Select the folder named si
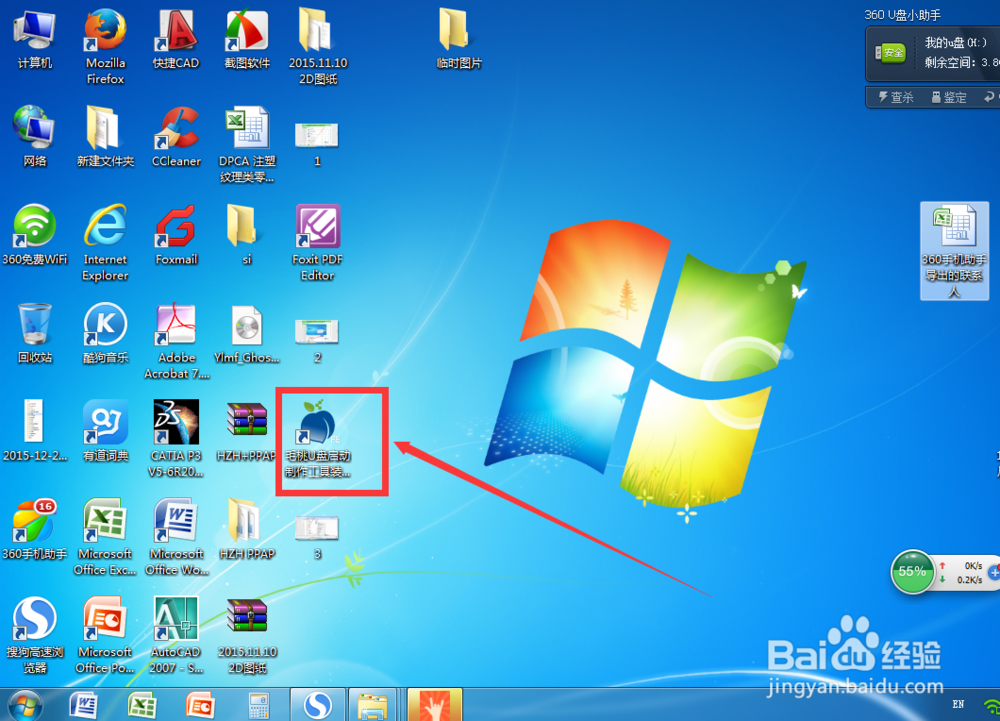This screenshot has height=721, width=1000. (246, 235)
